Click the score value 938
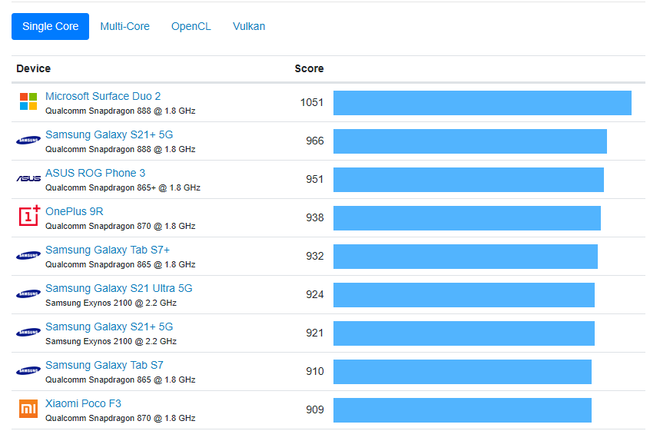660x431 pixels. click(314, 218)
